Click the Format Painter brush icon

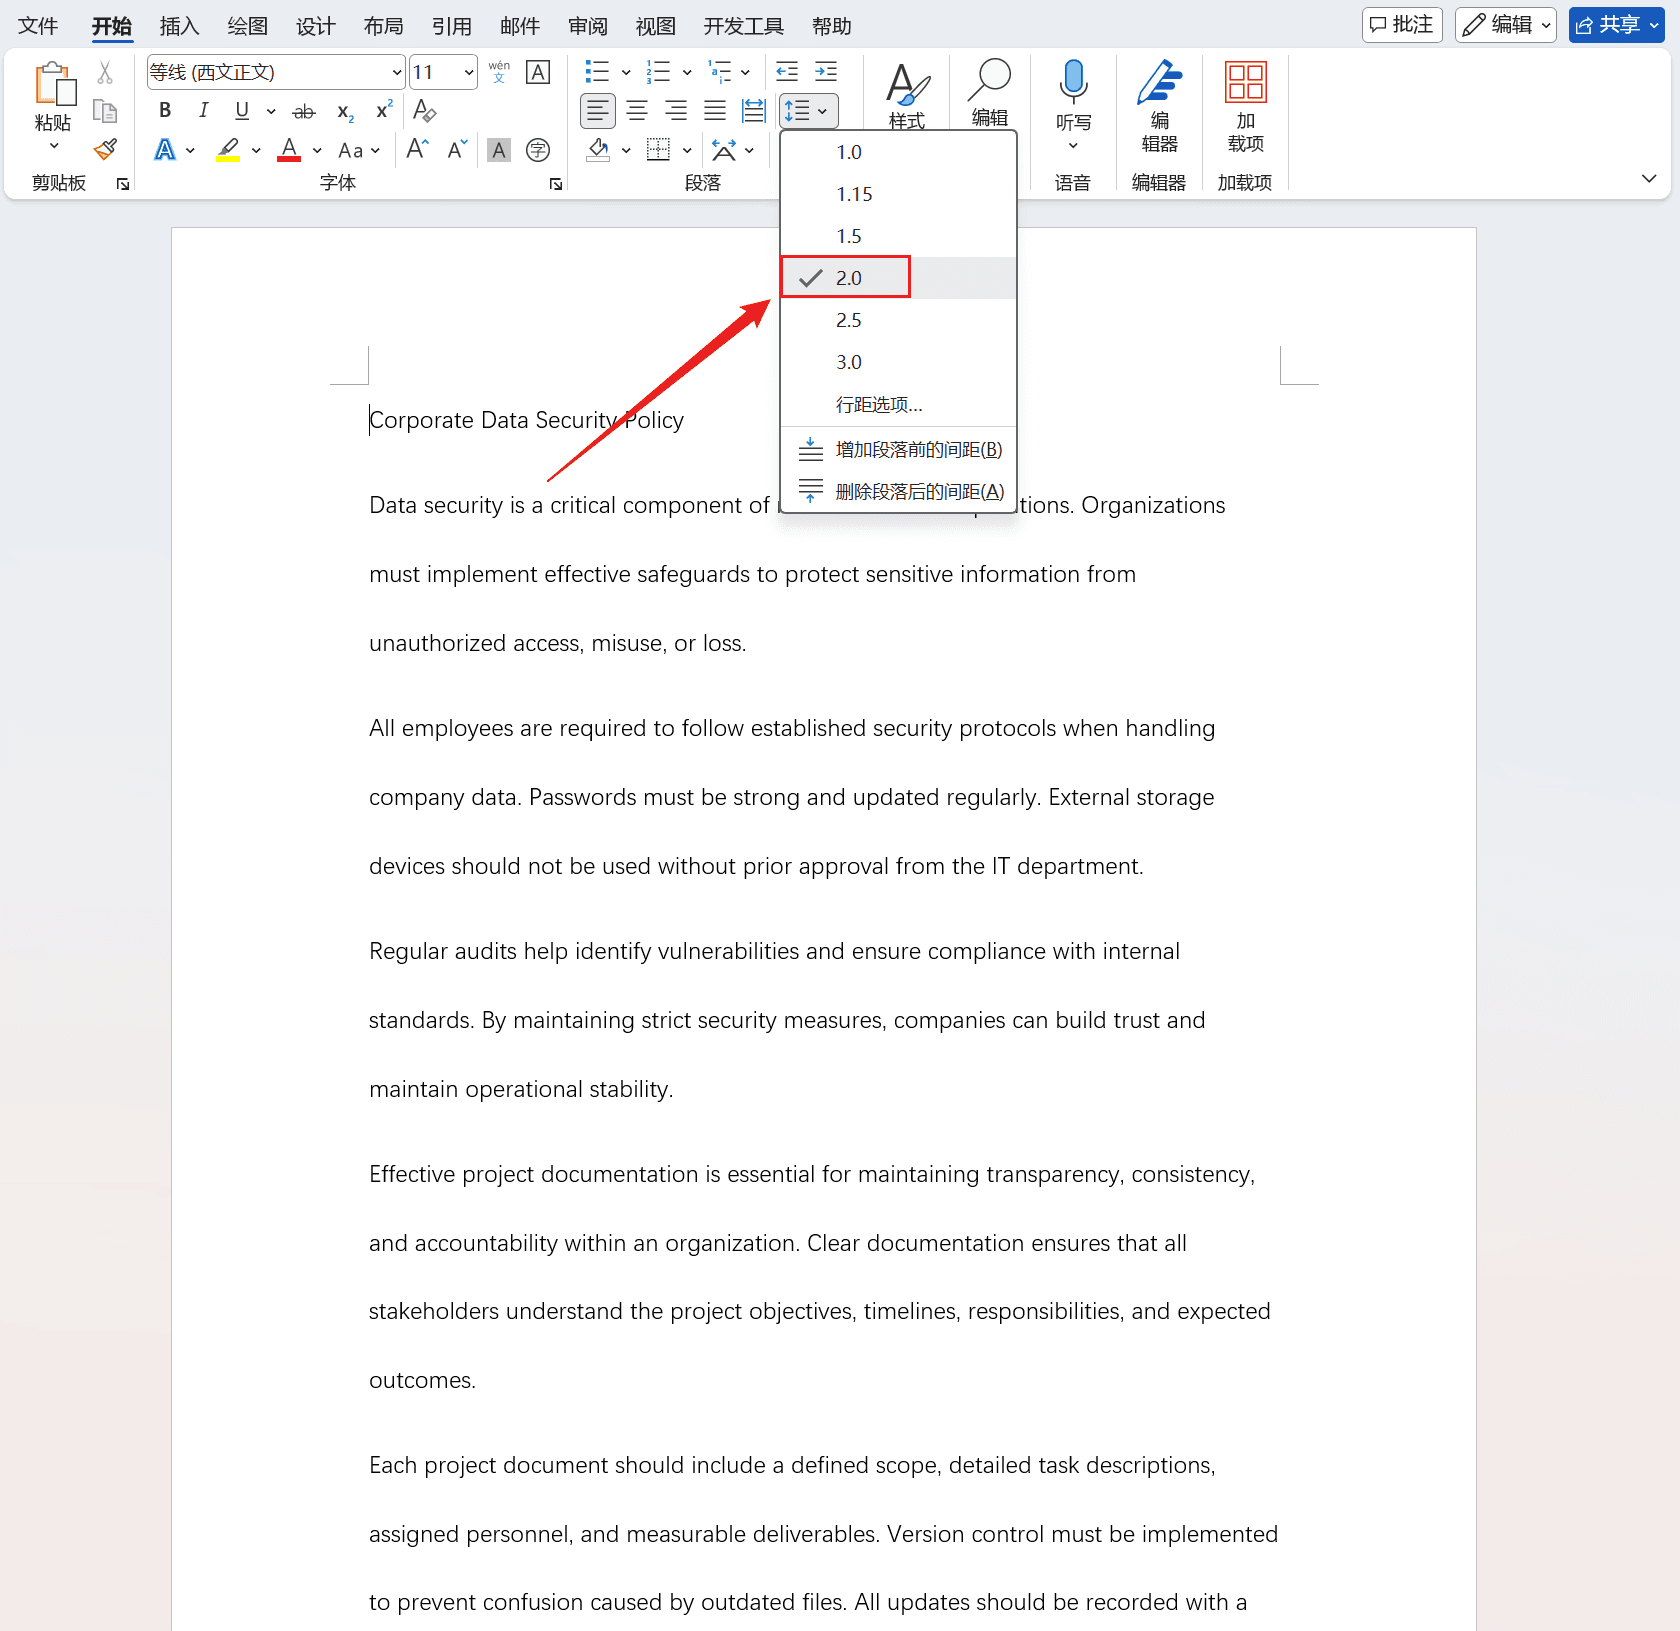tap(105, 150)
